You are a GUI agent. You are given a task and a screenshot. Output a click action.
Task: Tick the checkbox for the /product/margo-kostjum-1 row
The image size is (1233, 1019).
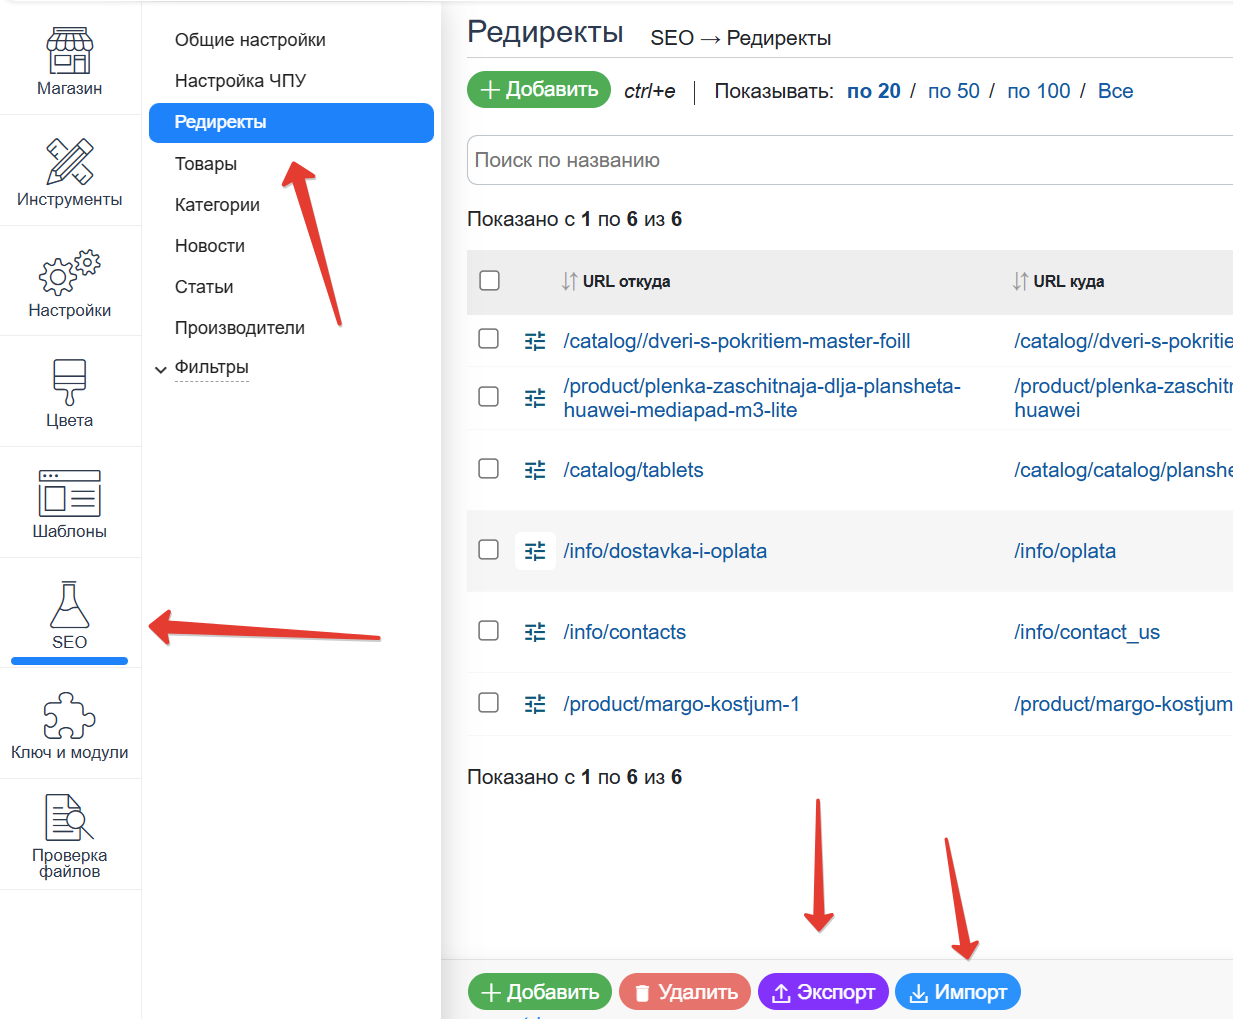[x=489, y=703]
